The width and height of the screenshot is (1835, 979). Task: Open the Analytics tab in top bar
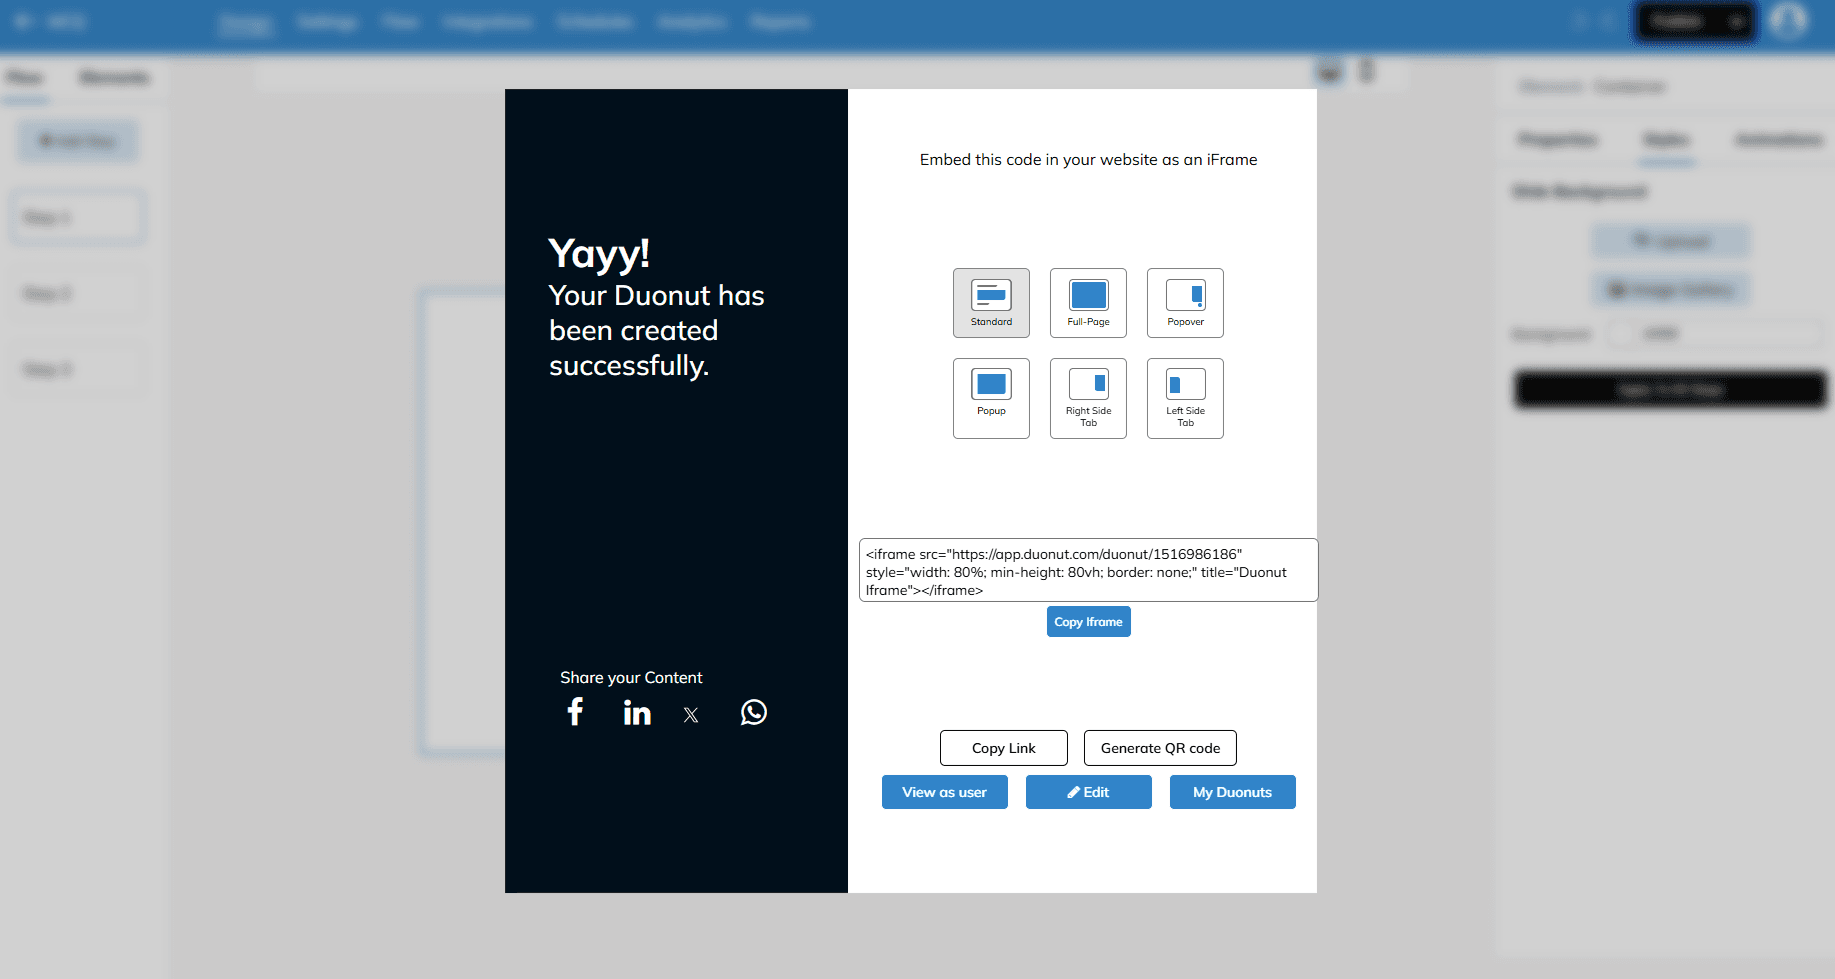pyautogui.click(x=691, y=22)
